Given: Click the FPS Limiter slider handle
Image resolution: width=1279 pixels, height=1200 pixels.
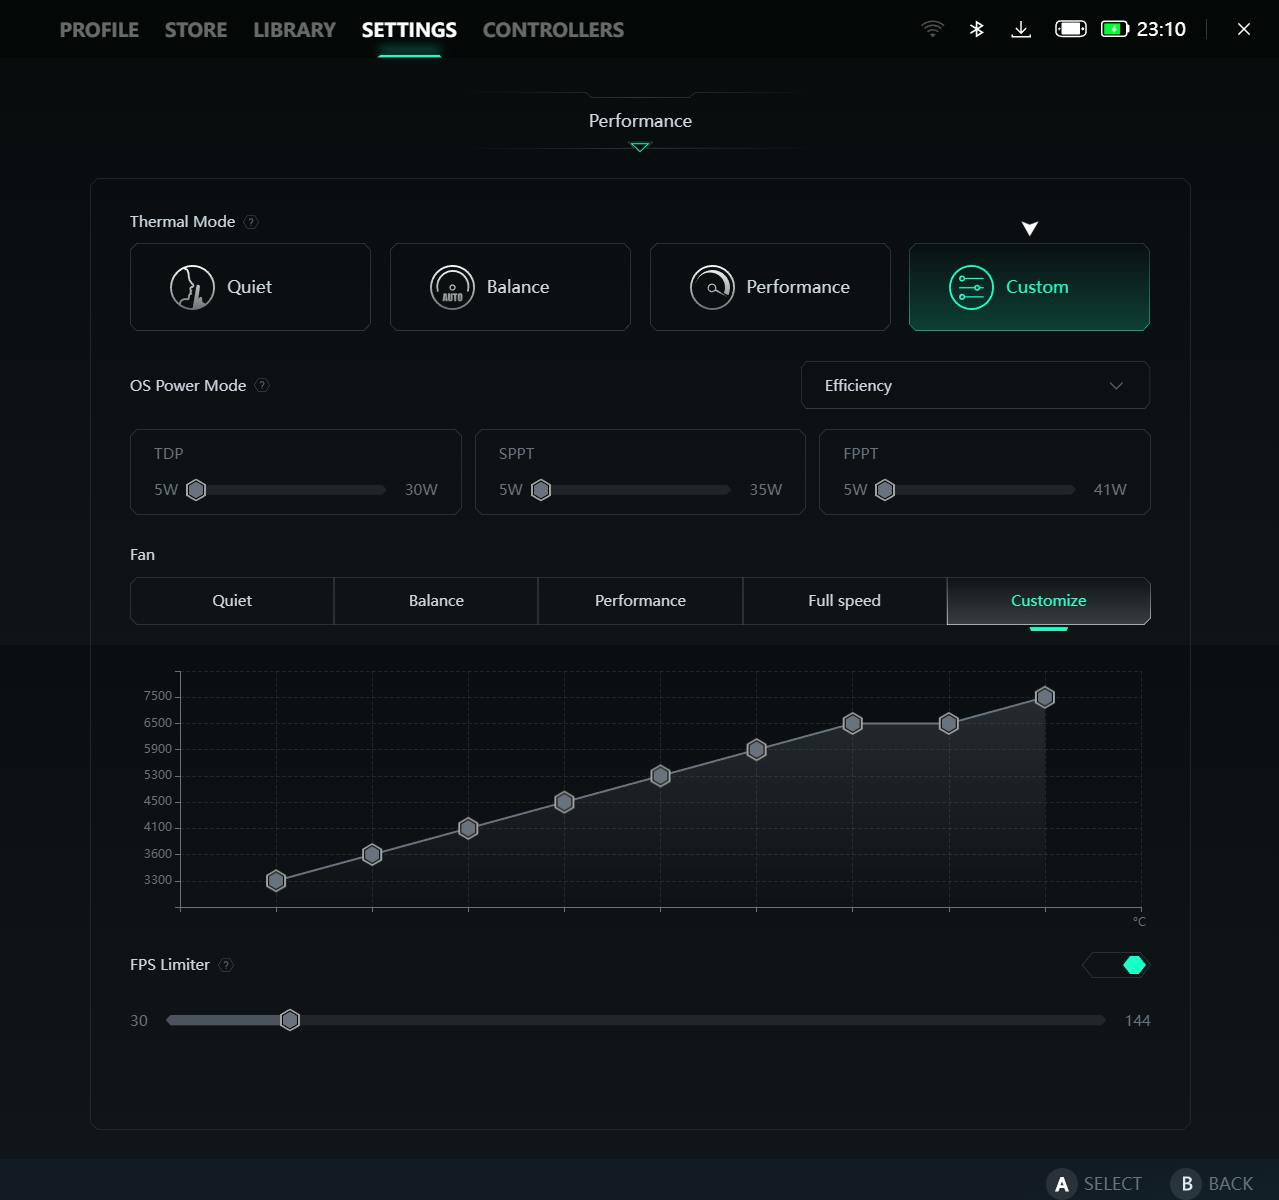Looking at the screenshot, I should click(290, 1020).
